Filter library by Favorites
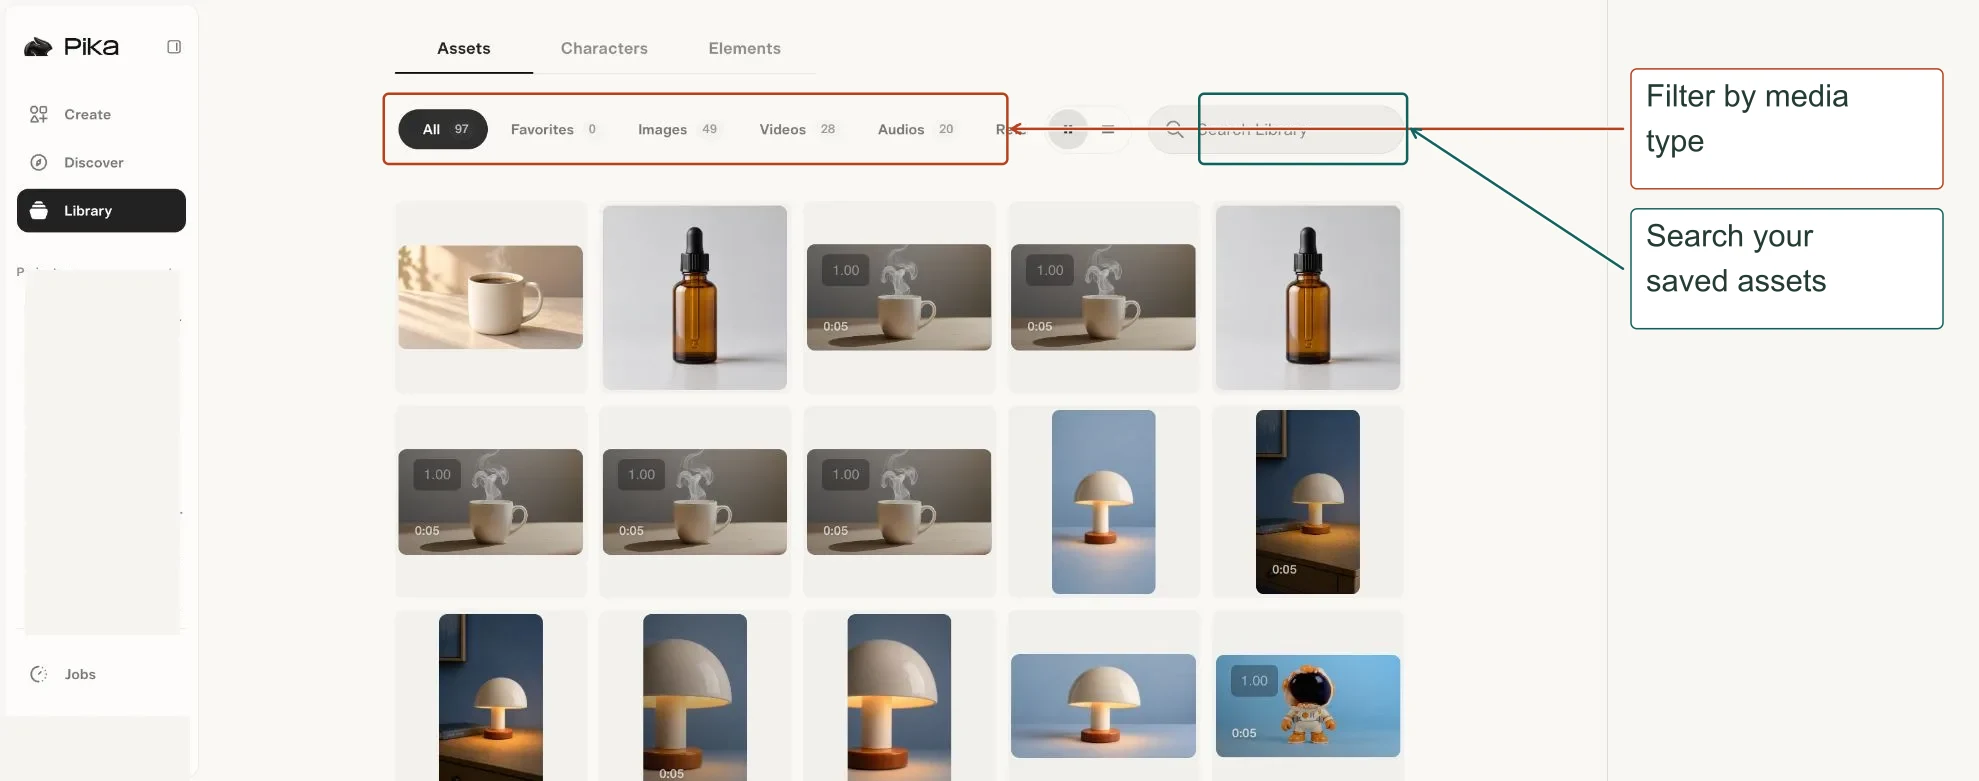The image size is (1979, 781). click(x=554, y=129)
